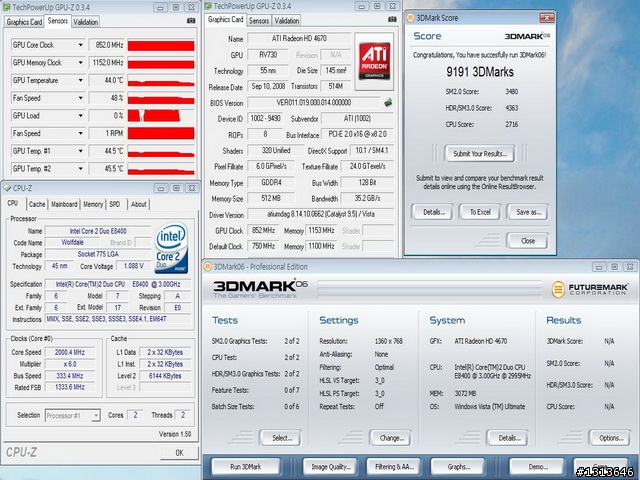Click the Code Name value Wolfdale
The height and width of the screenshot is (480, 640).
tap(72, 242)
